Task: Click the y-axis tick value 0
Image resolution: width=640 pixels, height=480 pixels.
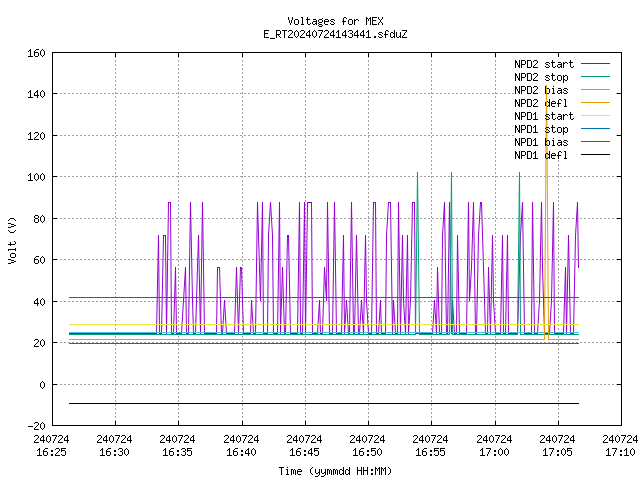Action: (x=42, y=384)
